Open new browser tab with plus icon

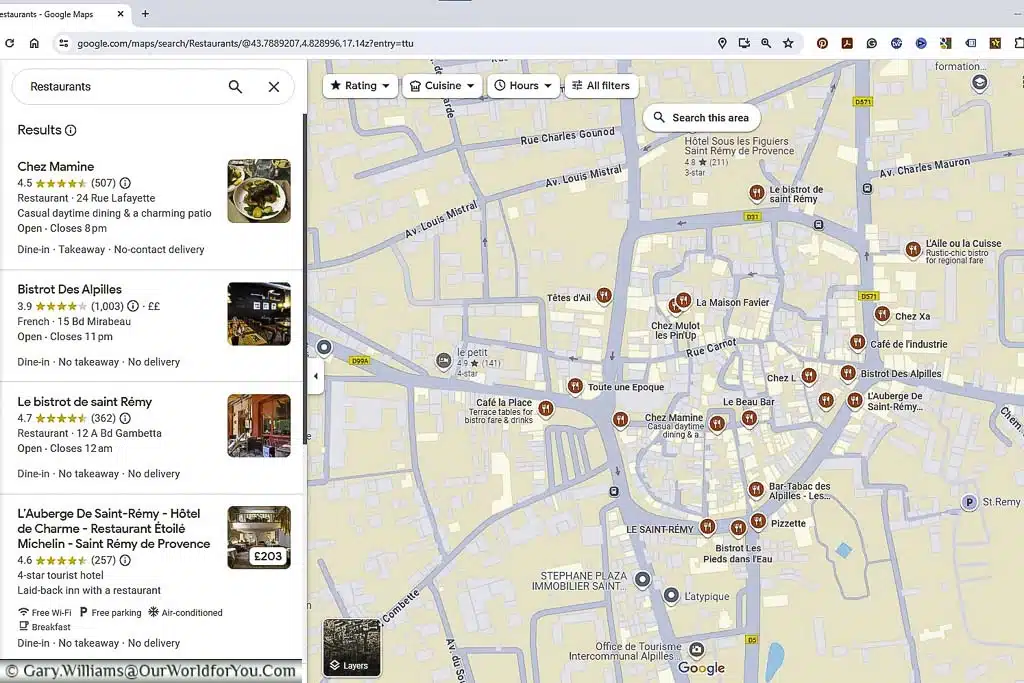click(145, 14)
